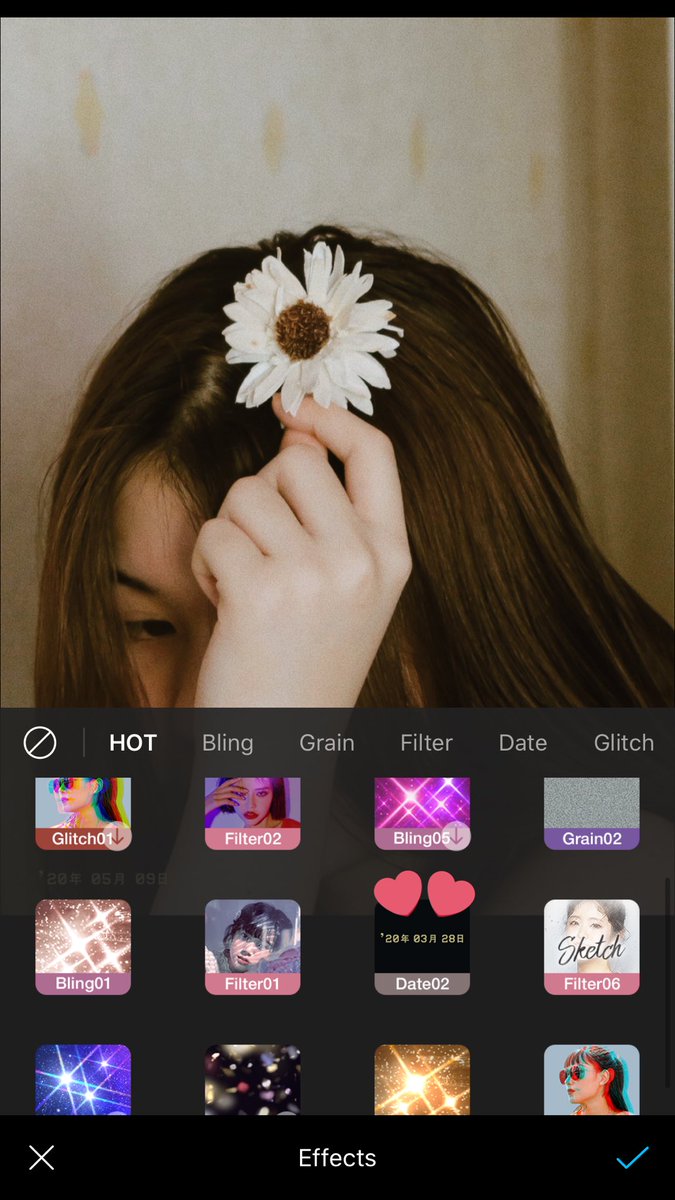Open the Date tab

click(523, 743)
